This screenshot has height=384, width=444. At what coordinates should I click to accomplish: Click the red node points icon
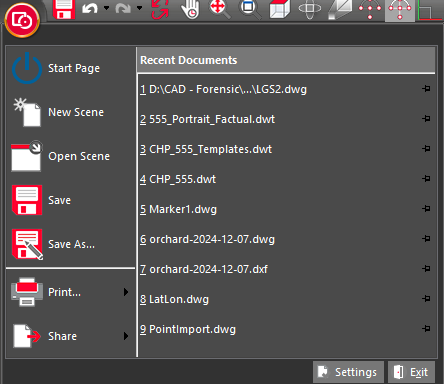(x=370, y=9)
